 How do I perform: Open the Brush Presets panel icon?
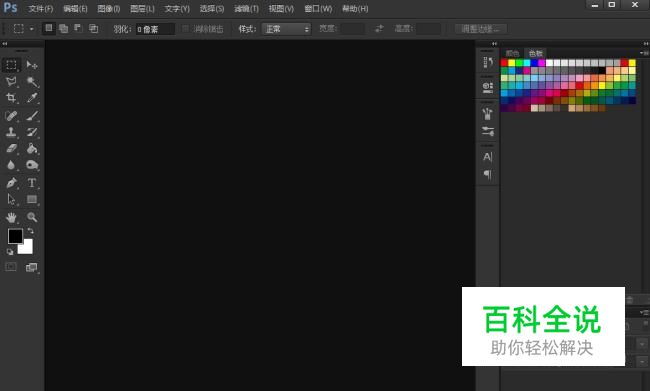click(488, 113)
